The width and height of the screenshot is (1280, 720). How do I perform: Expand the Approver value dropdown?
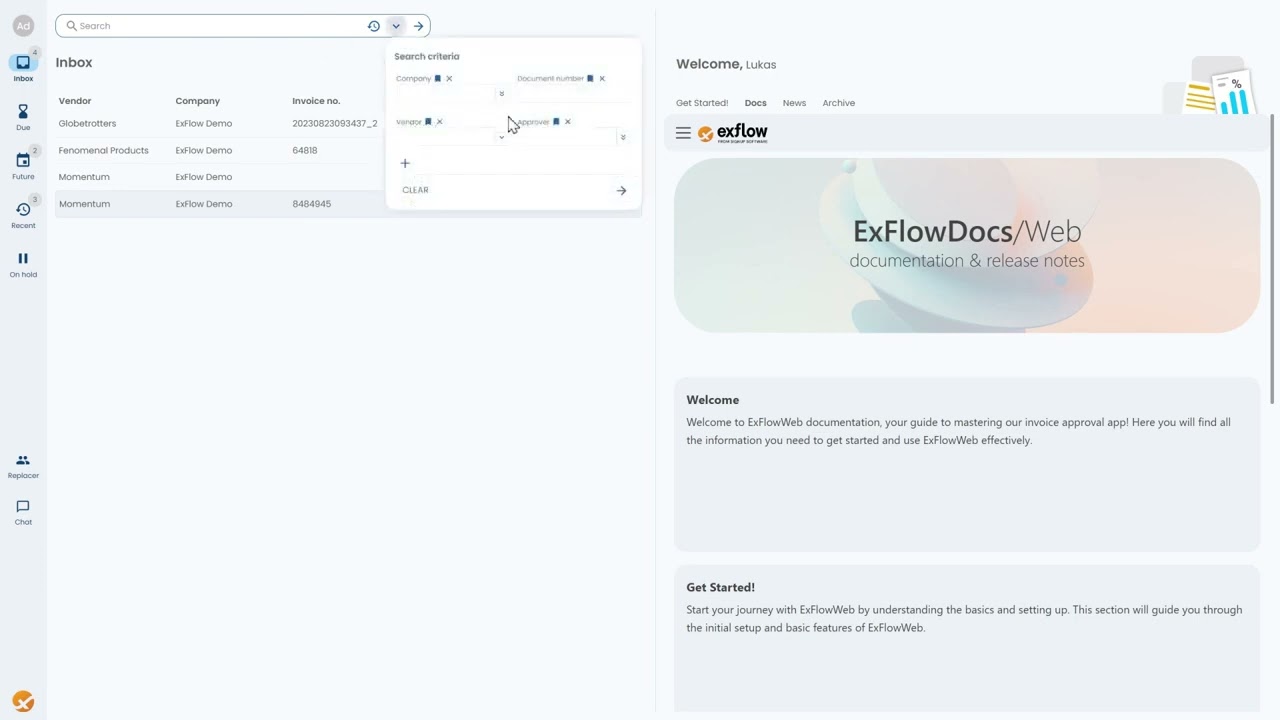click(x=623, y=137)
